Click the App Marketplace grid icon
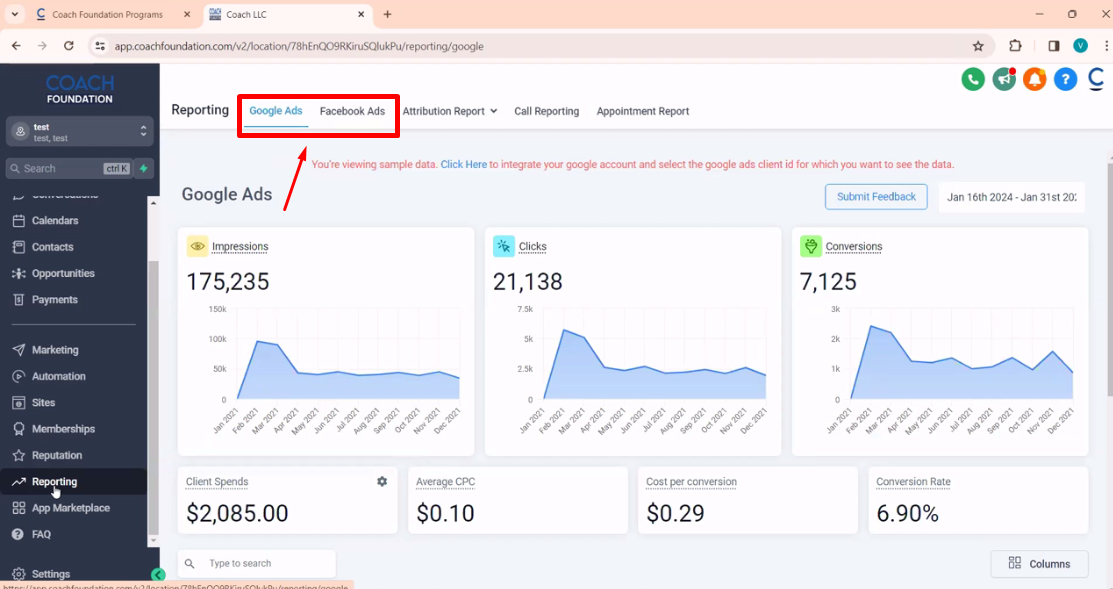Image resolution: width=1113 pixels, height=589 pixels. 19,508
